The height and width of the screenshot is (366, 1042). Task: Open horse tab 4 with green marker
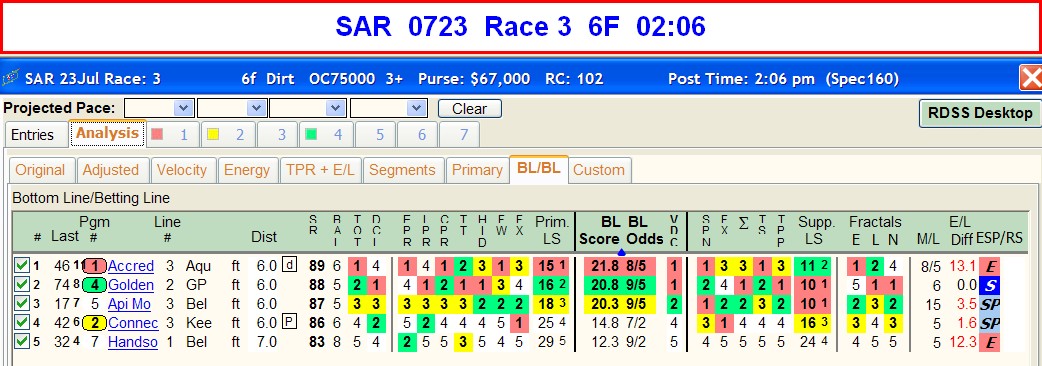327,135
